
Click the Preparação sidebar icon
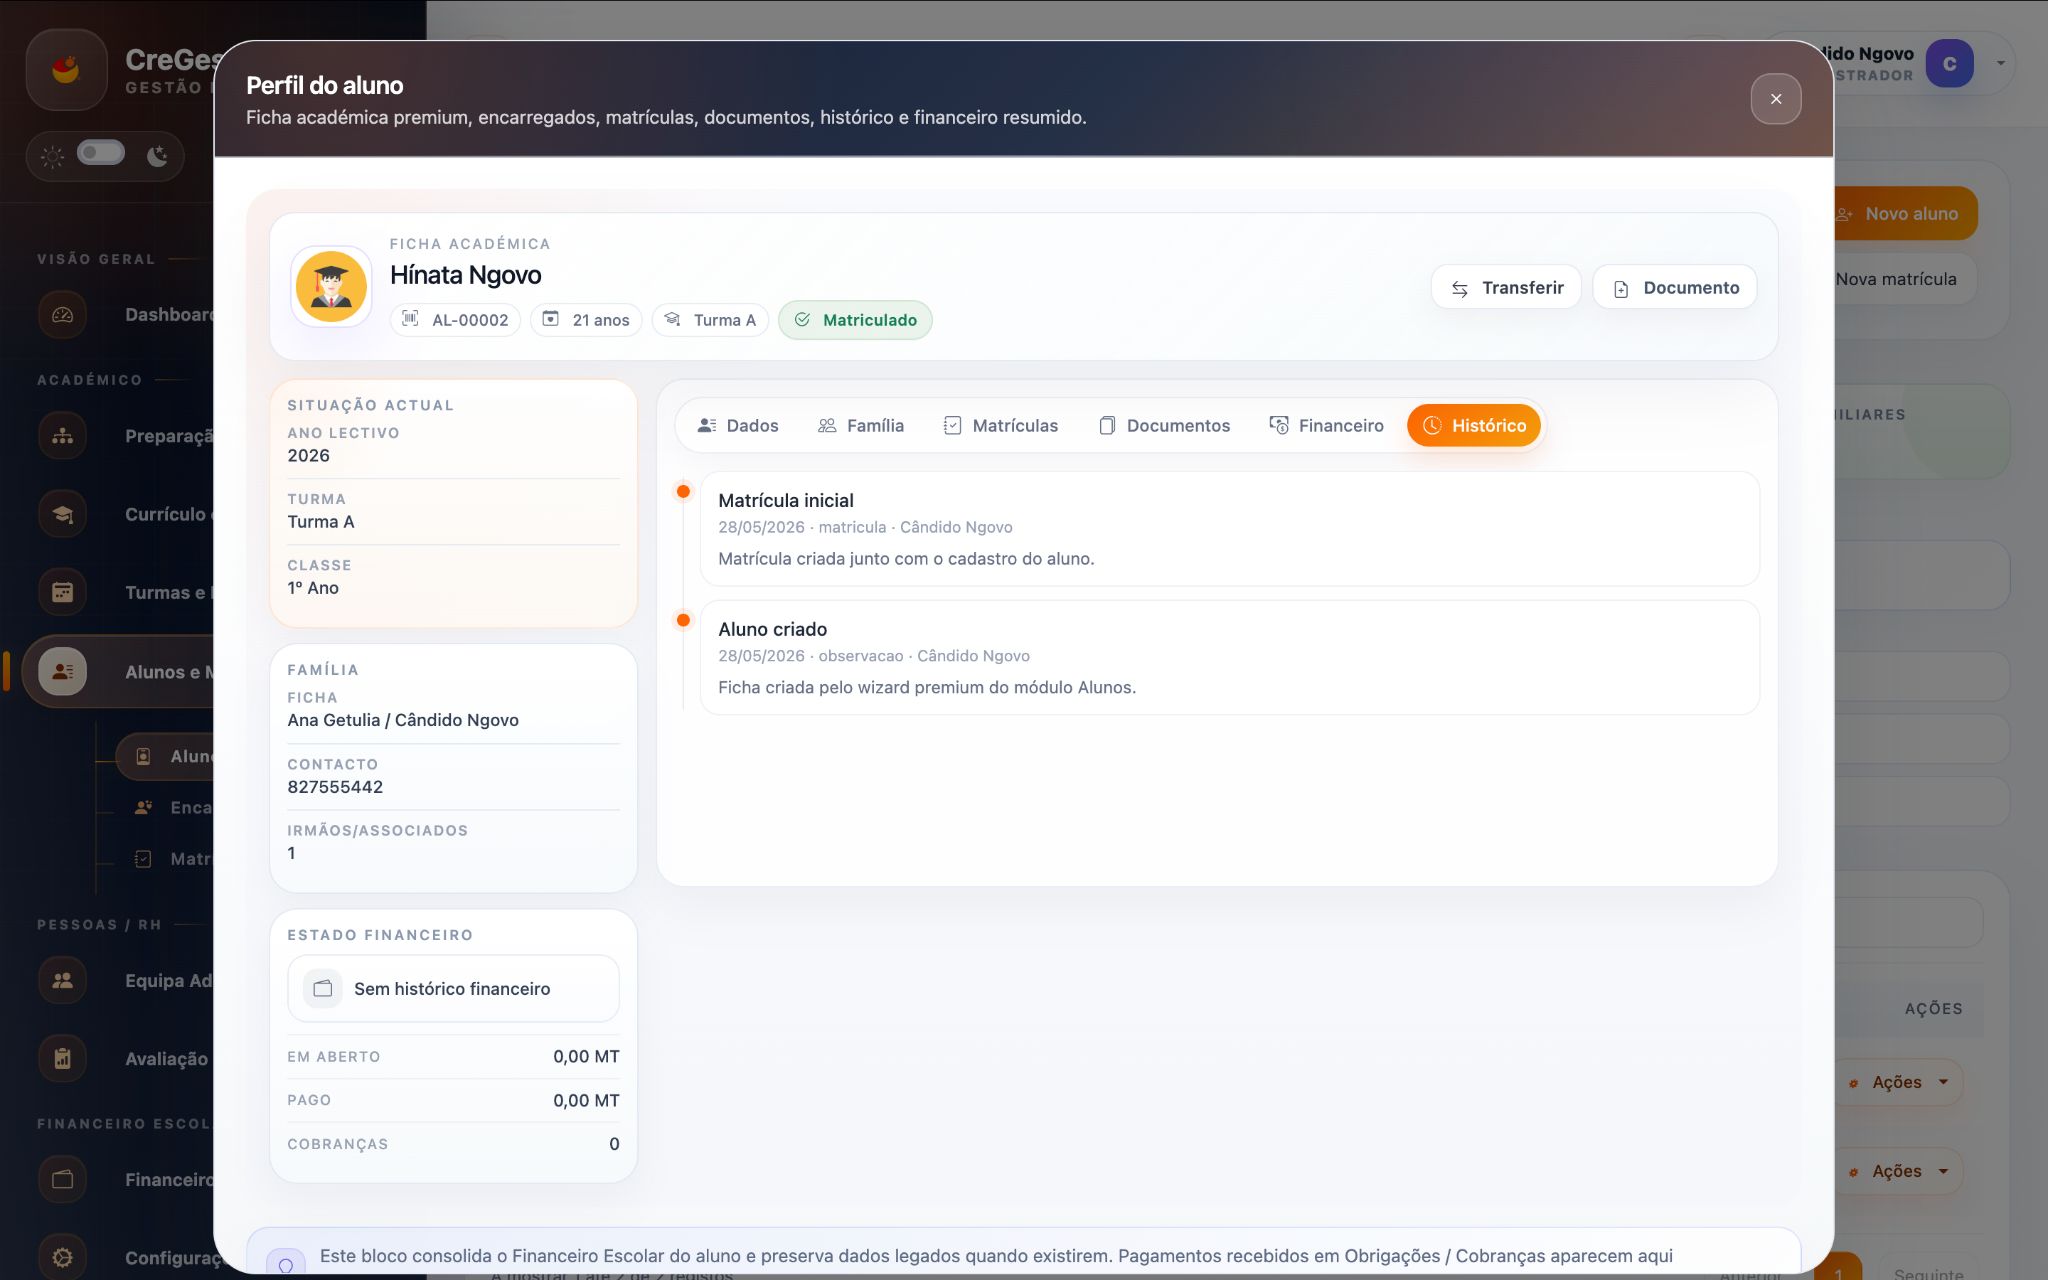63,436
